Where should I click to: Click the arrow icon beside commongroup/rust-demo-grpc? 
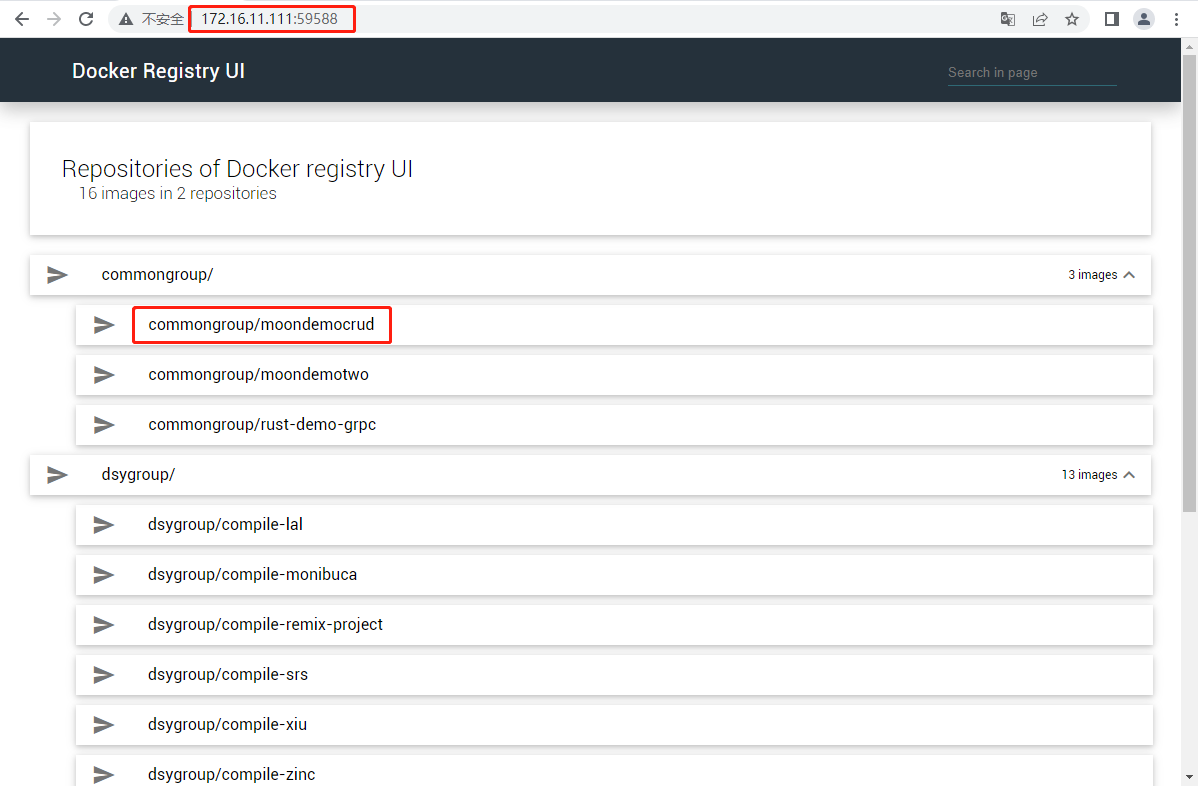104,424
